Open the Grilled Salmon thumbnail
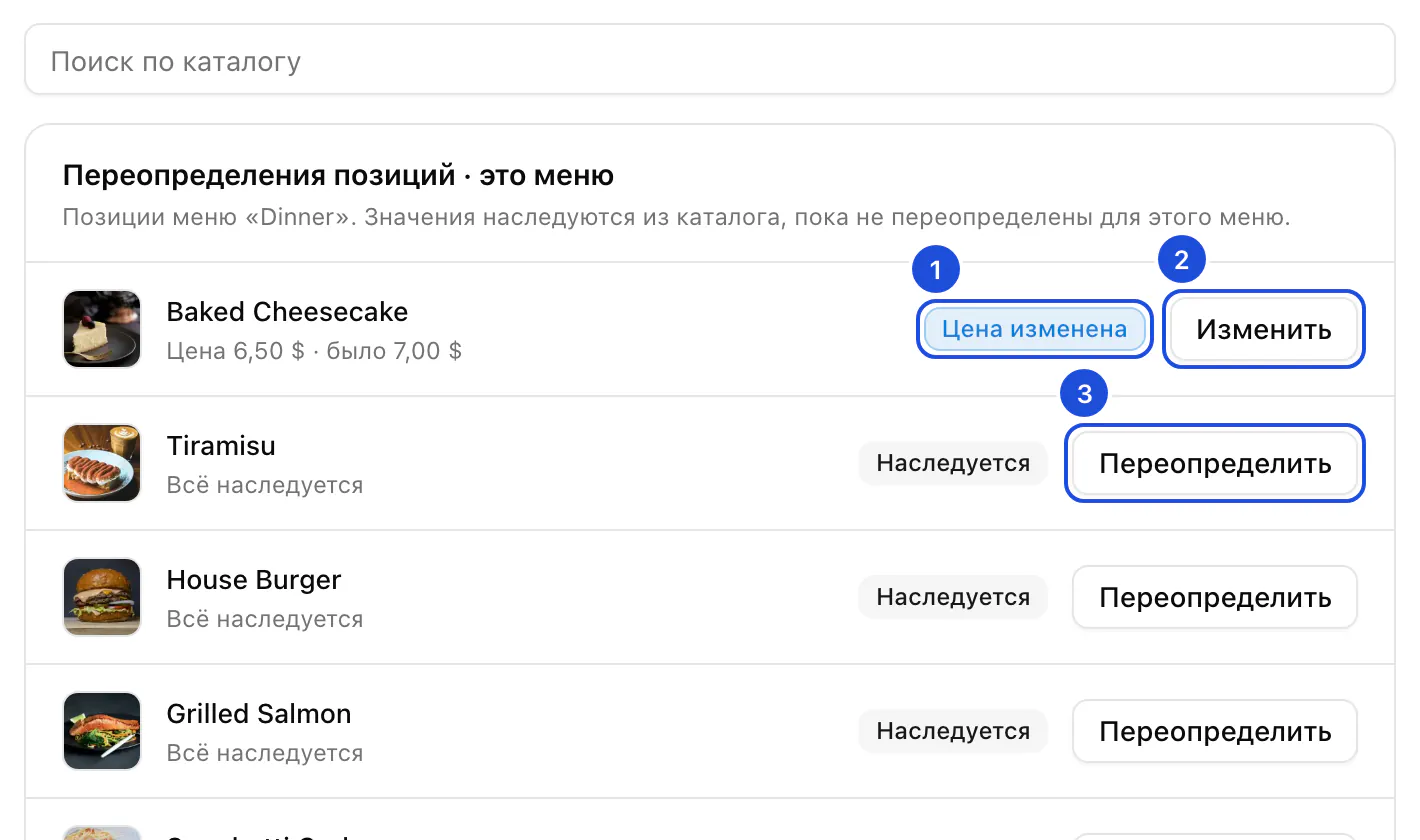Image resolution: width=1420 pixels, height=840 pixels. (x=102, y=731)
